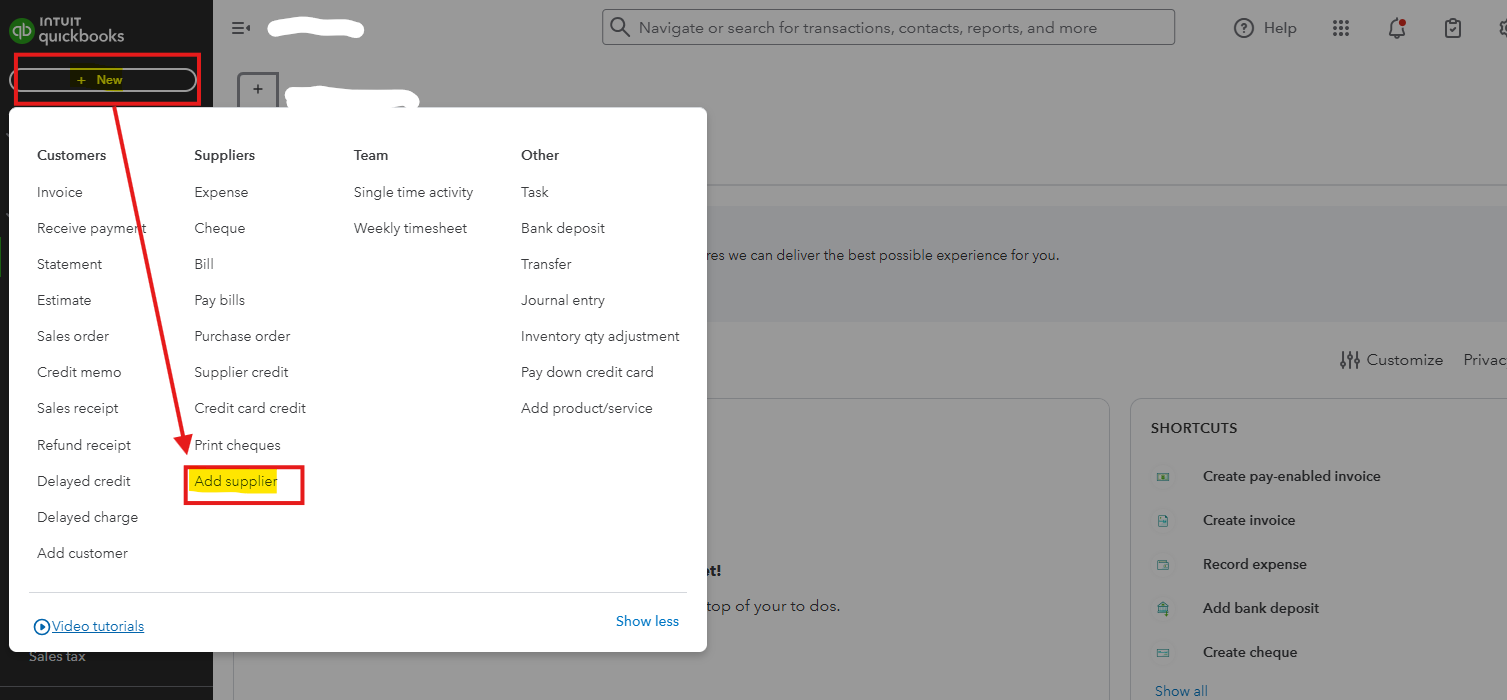Click the Create pay-enabled invoice icon
The height and width of the screenshot is (700, 1507).
coord(1163,477)
